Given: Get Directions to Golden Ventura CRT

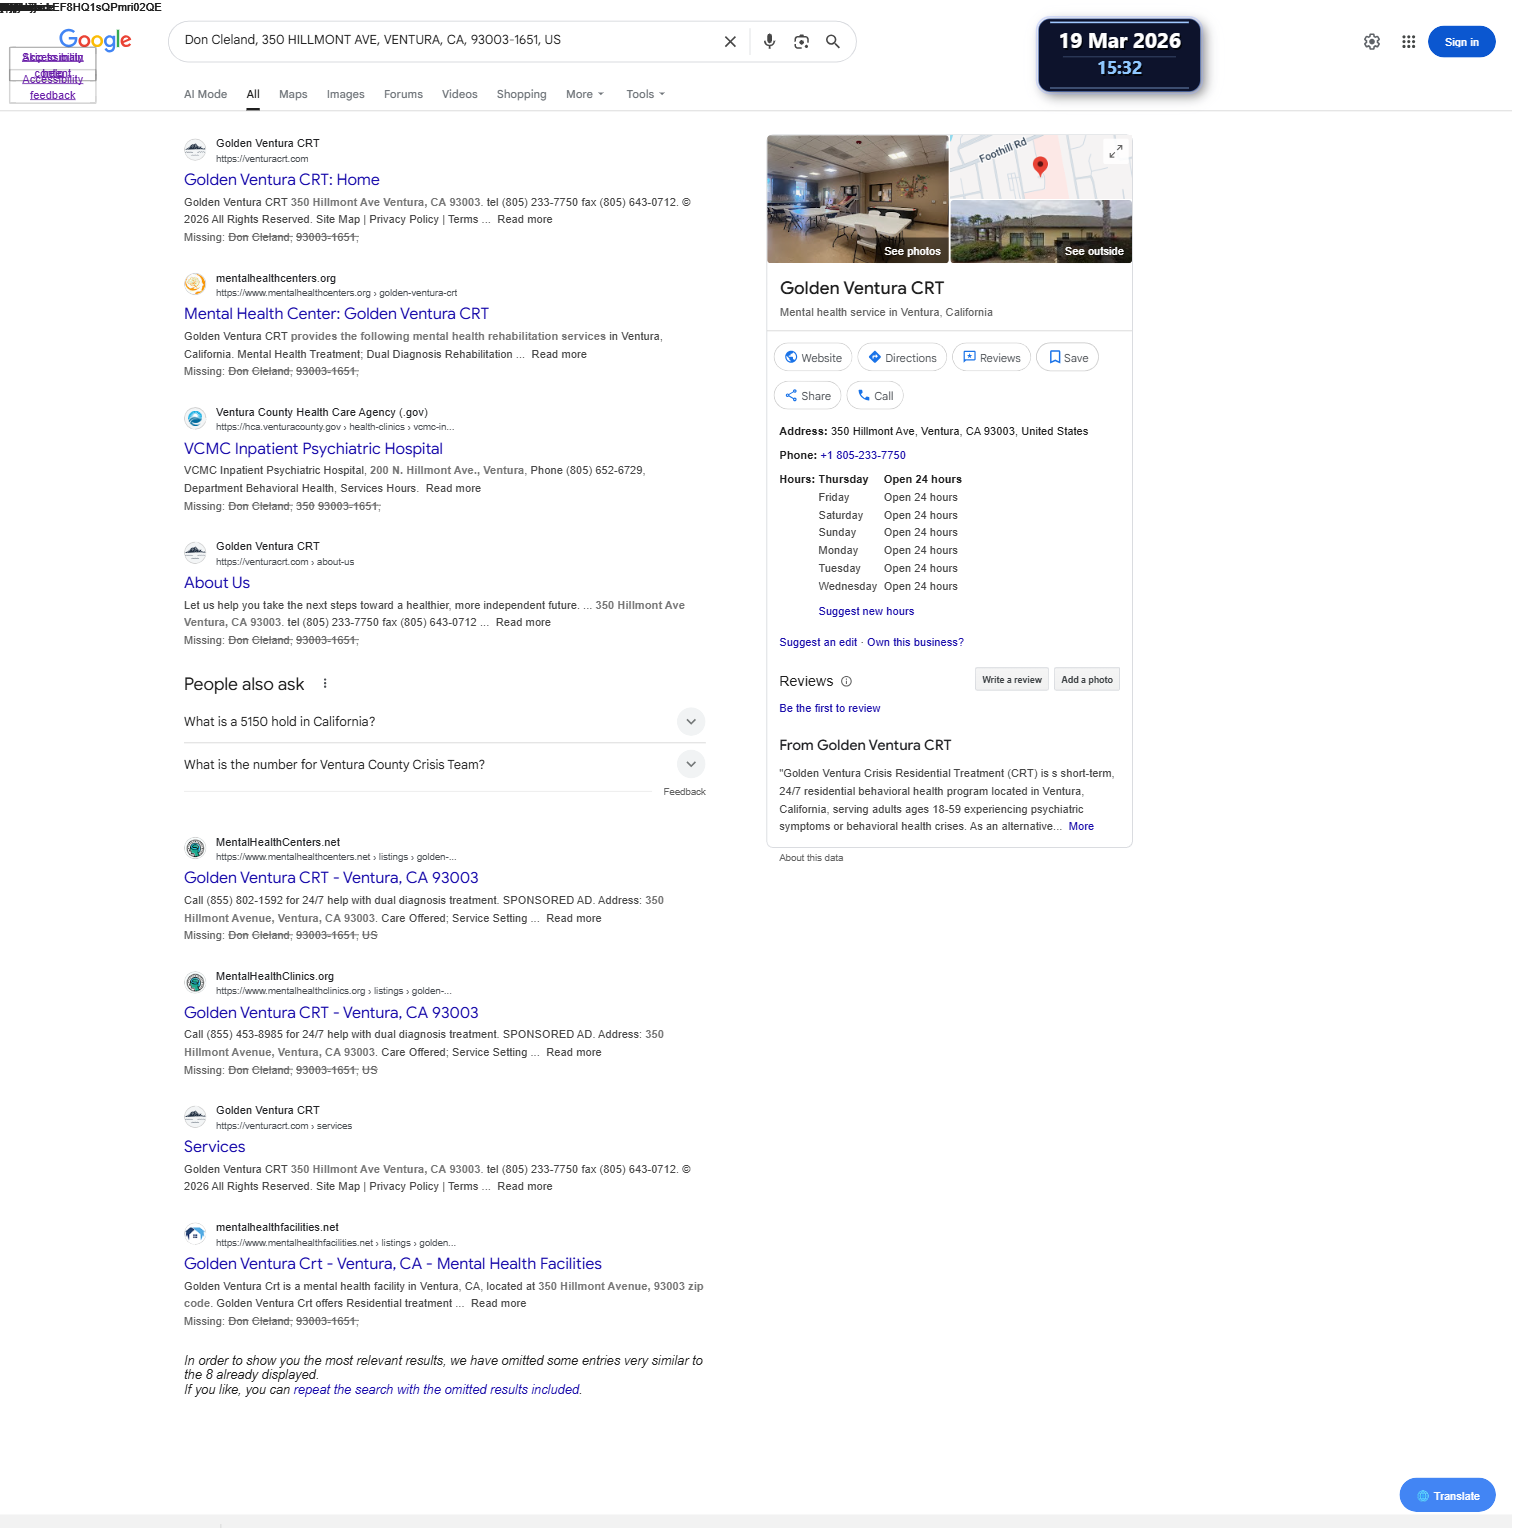Looking at the screenshot, I should click(x=902, y=358).
